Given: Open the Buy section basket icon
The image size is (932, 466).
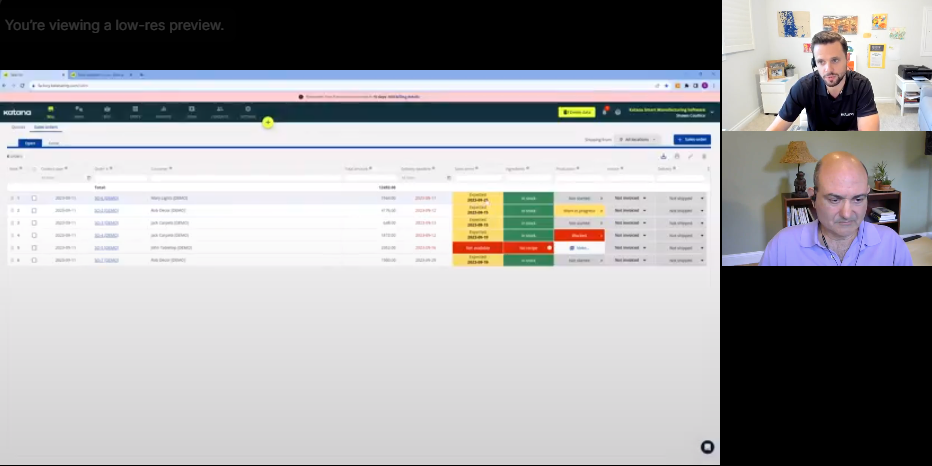Looking at the screenshot, I should click(107, 112).
